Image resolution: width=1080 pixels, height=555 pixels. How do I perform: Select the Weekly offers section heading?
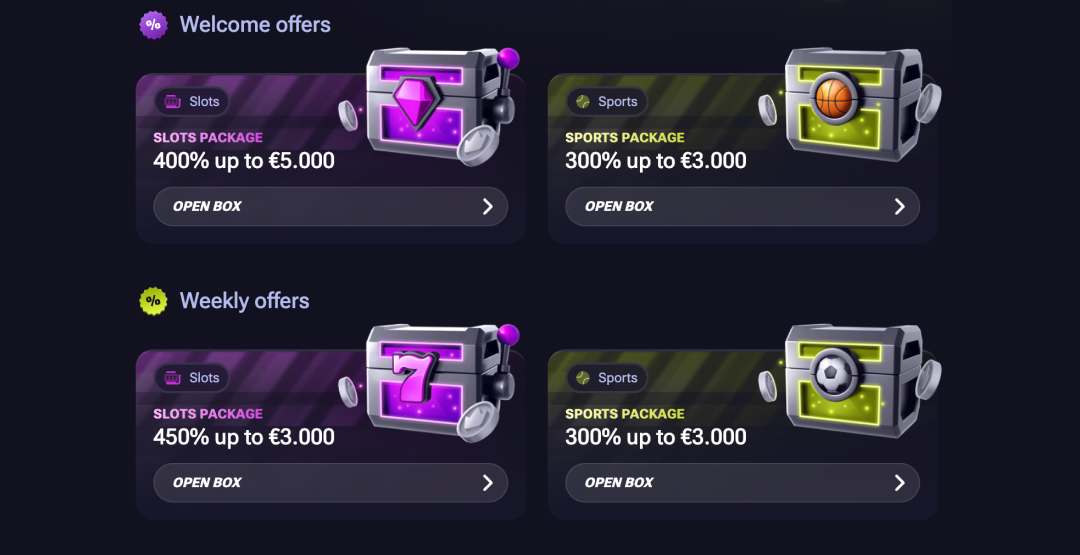click(x=244, y=301)
